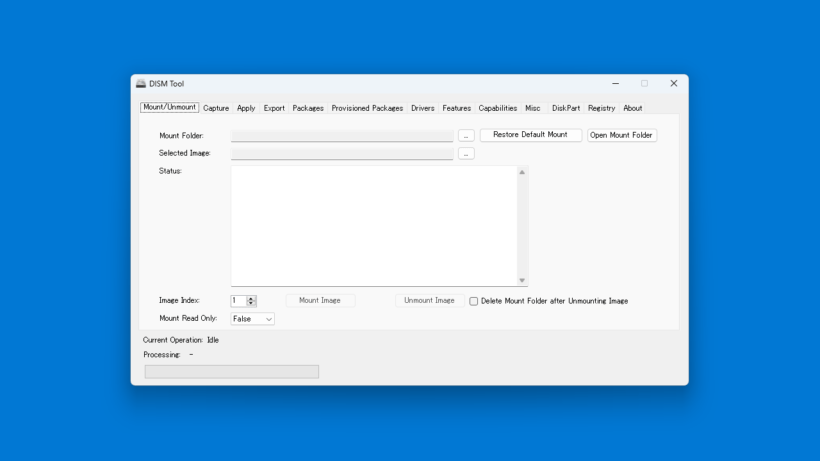Go to the Registry tab
The height and width of the screenshot is (461, 820).
pyautogui.click(x=601, y=108)
